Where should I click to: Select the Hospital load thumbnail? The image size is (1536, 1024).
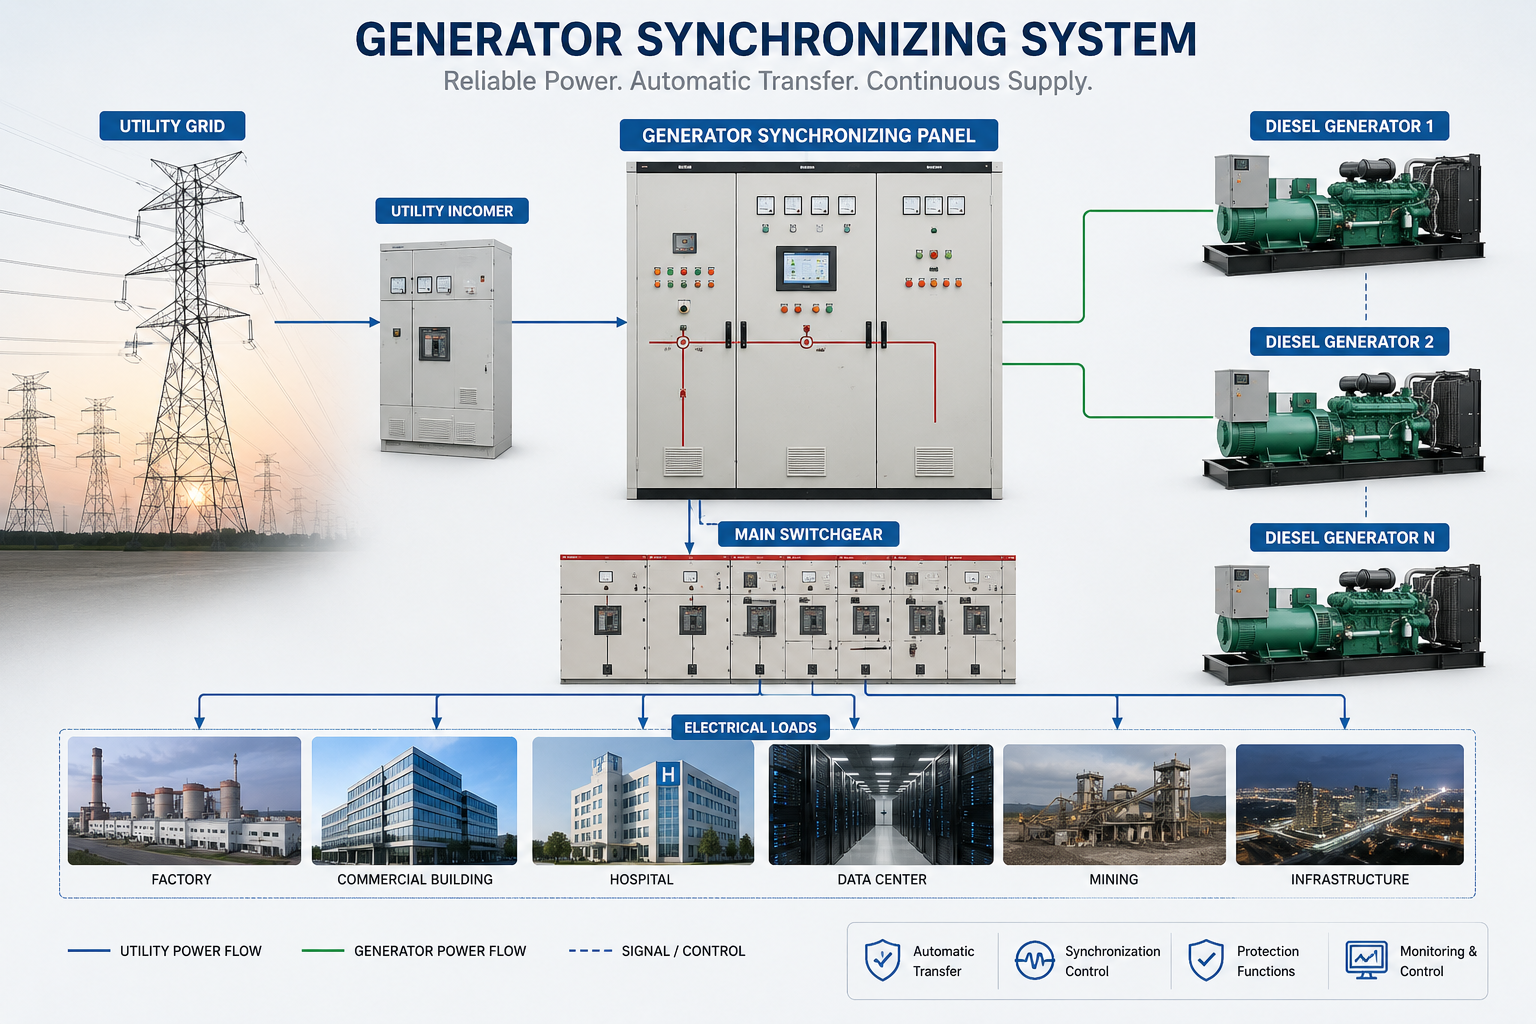[643, 801]
